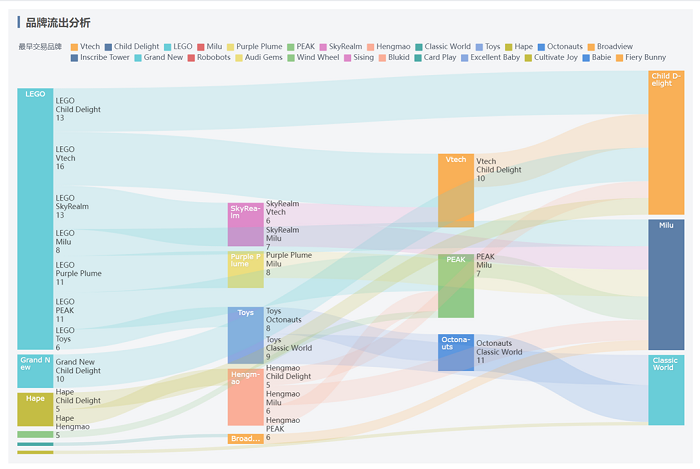Click the Classic World destination node
The width and height of the screenshot is (700, 469).
665,390
